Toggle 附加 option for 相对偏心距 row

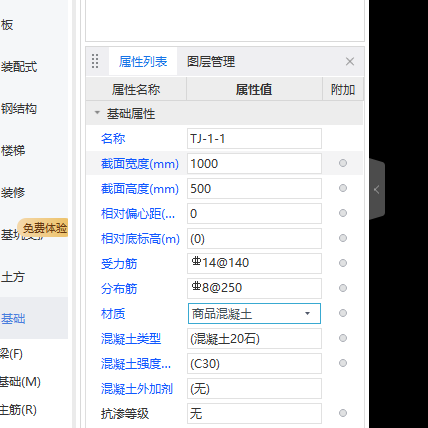pos(343,213)
